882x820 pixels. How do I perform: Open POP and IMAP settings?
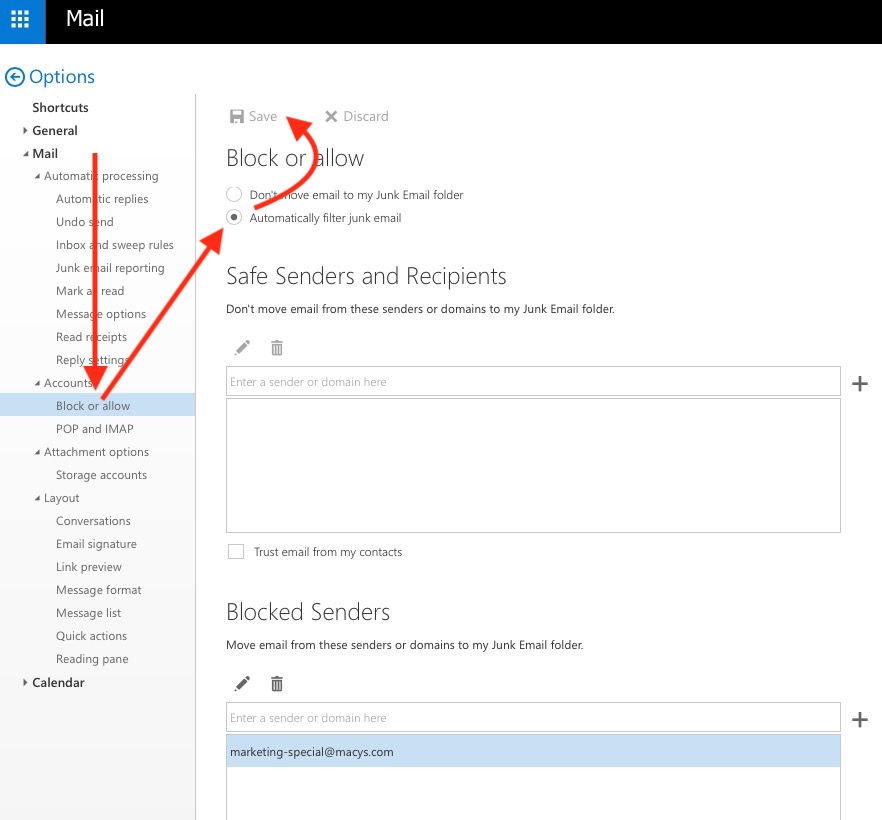[94, 429]
